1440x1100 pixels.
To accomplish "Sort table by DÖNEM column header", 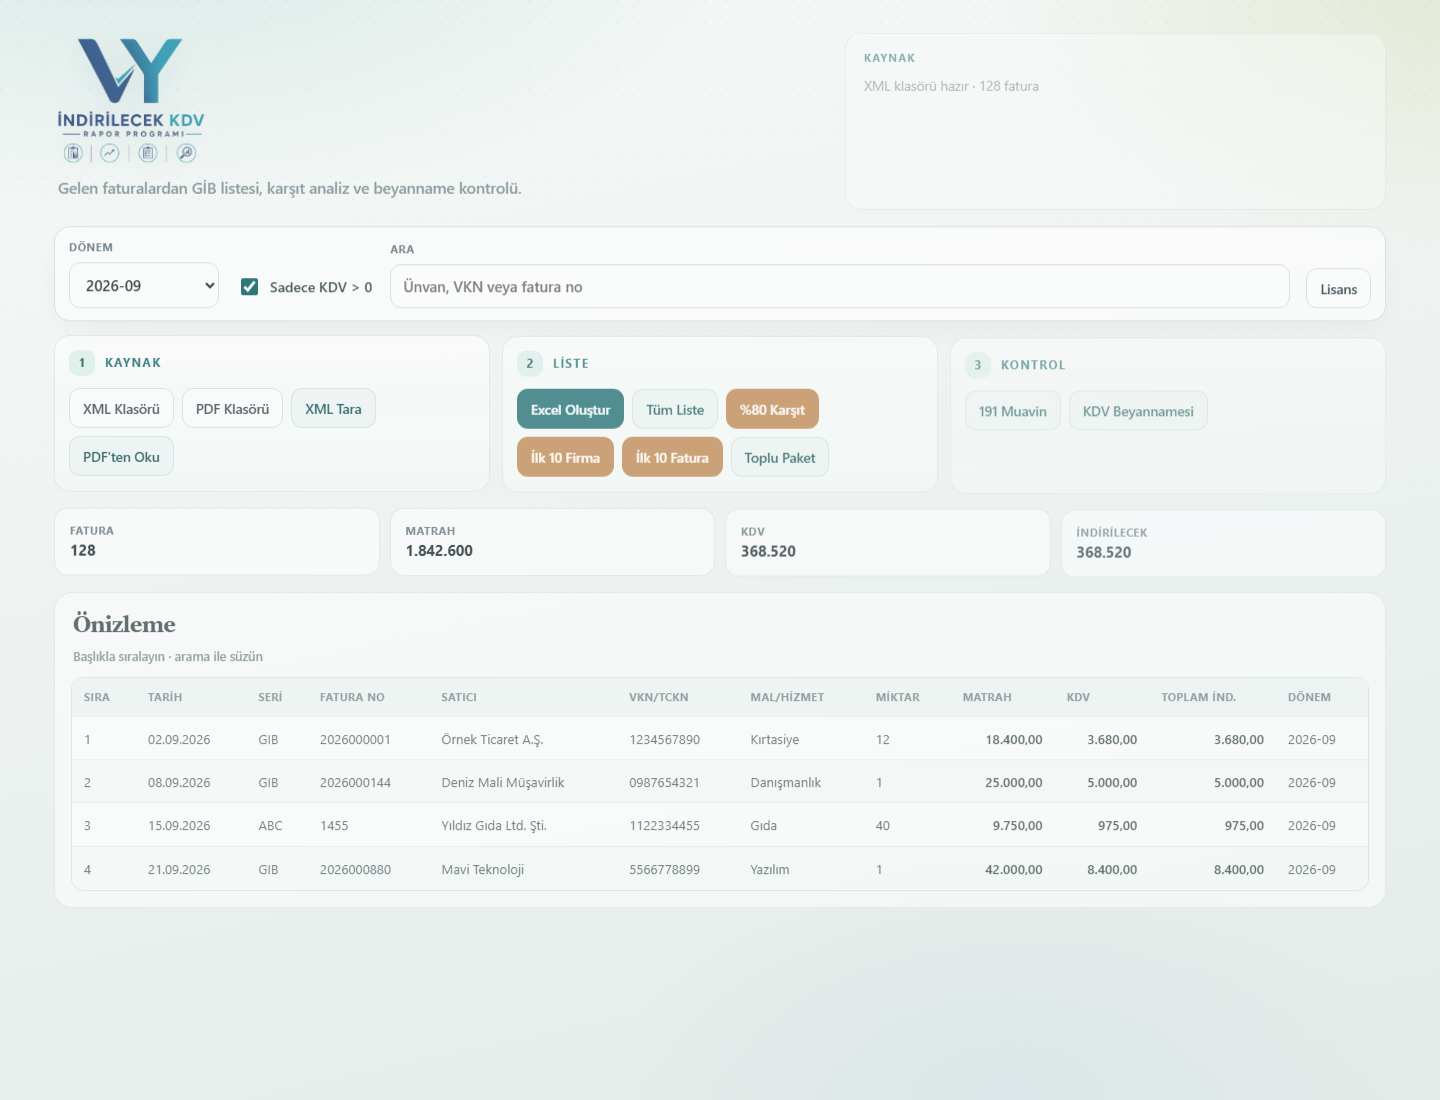I will pyautogui.click(x=1309, y=697).
